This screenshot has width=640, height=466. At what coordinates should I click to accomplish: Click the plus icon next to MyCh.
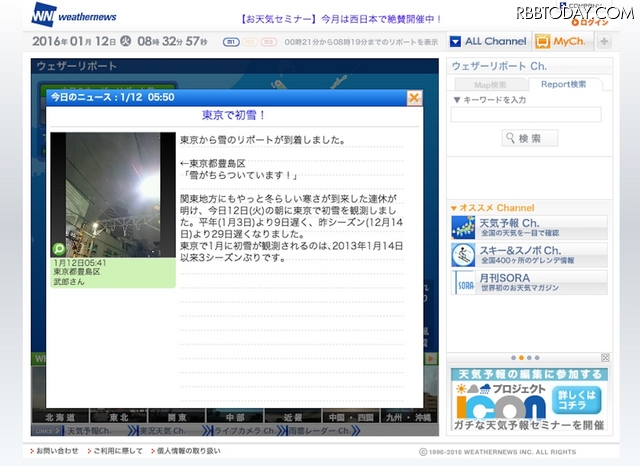click(604, 42)
